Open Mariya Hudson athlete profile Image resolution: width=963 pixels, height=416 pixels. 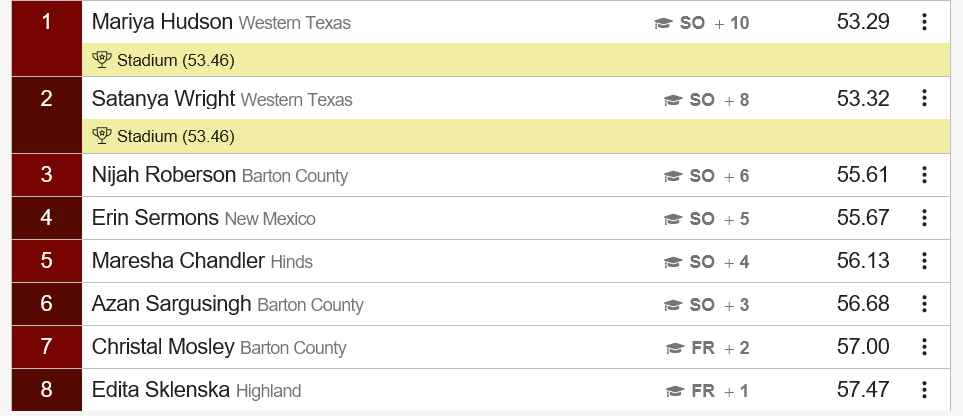pyautogui.click(x=162, y=22)
